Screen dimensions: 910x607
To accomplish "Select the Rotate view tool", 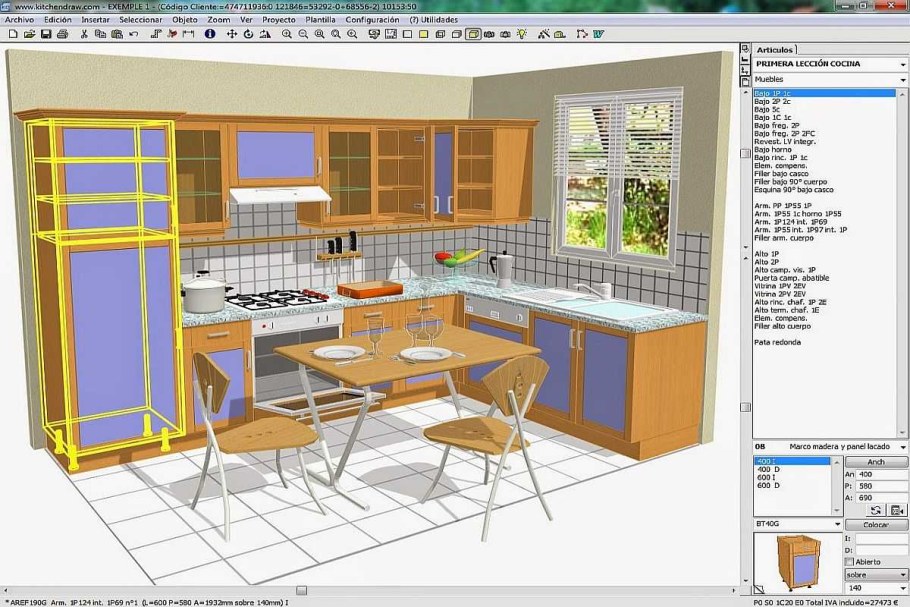I will (x=249, y=33).
